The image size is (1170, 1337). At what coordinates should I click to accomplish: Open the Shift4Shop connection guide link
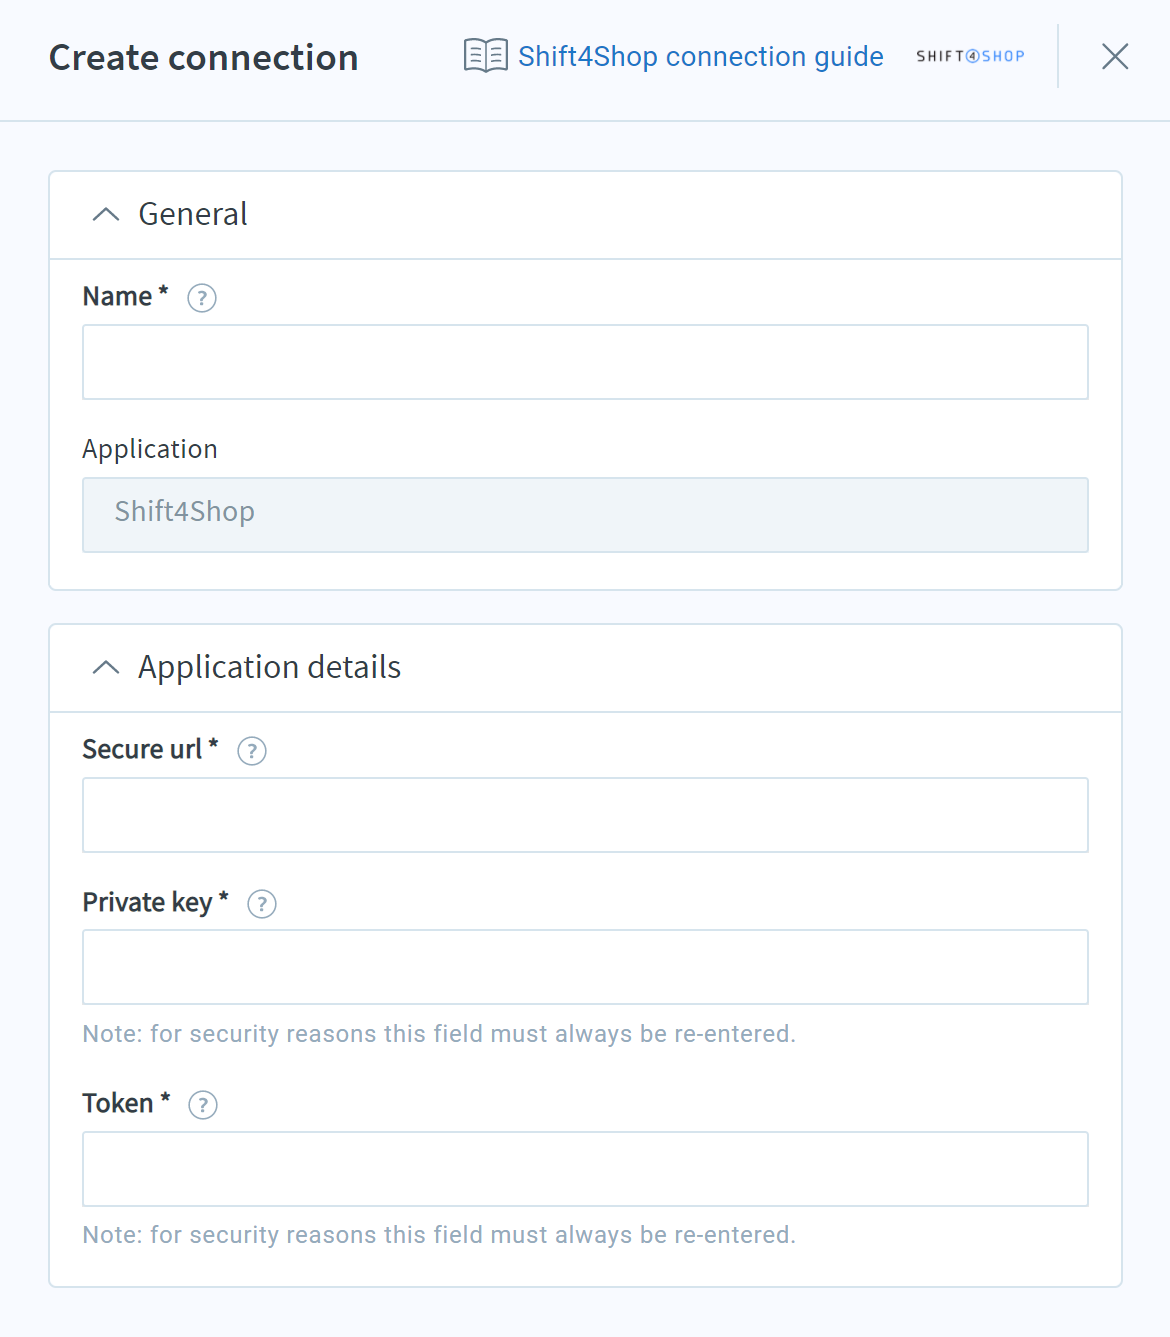(x=700, y=56)
